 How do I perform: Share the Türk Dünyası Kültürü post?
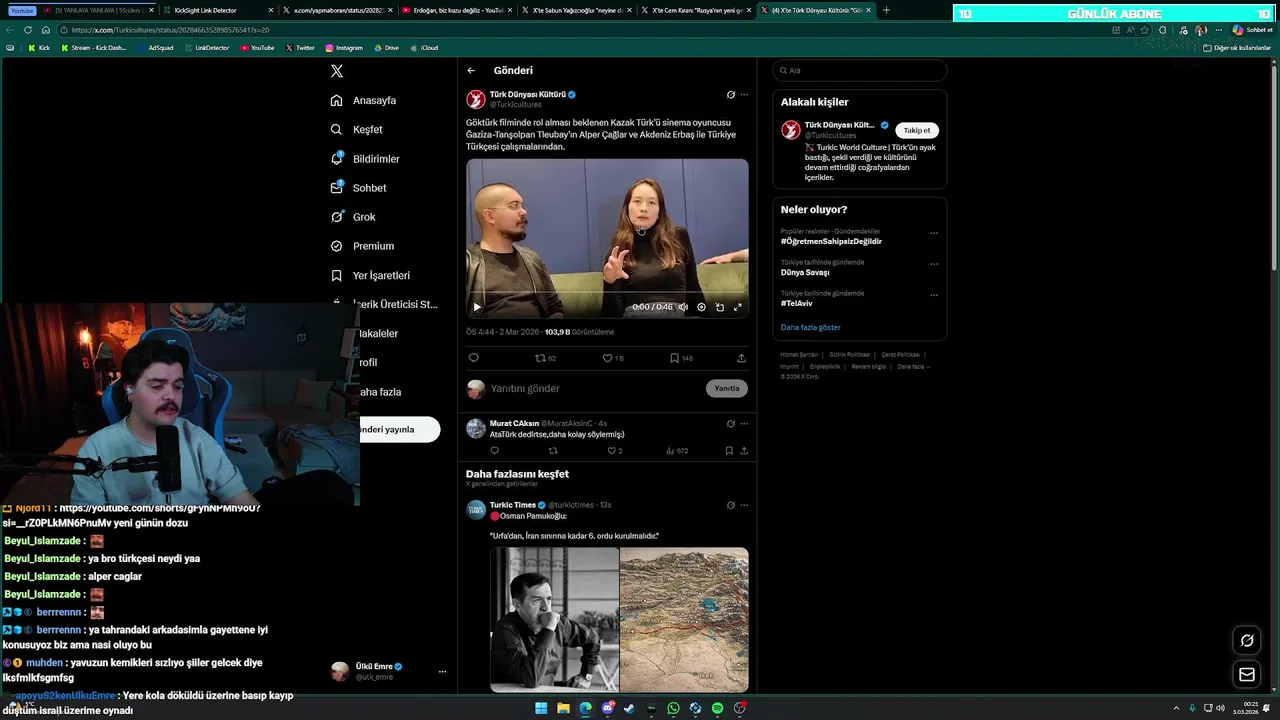point(741,358)
